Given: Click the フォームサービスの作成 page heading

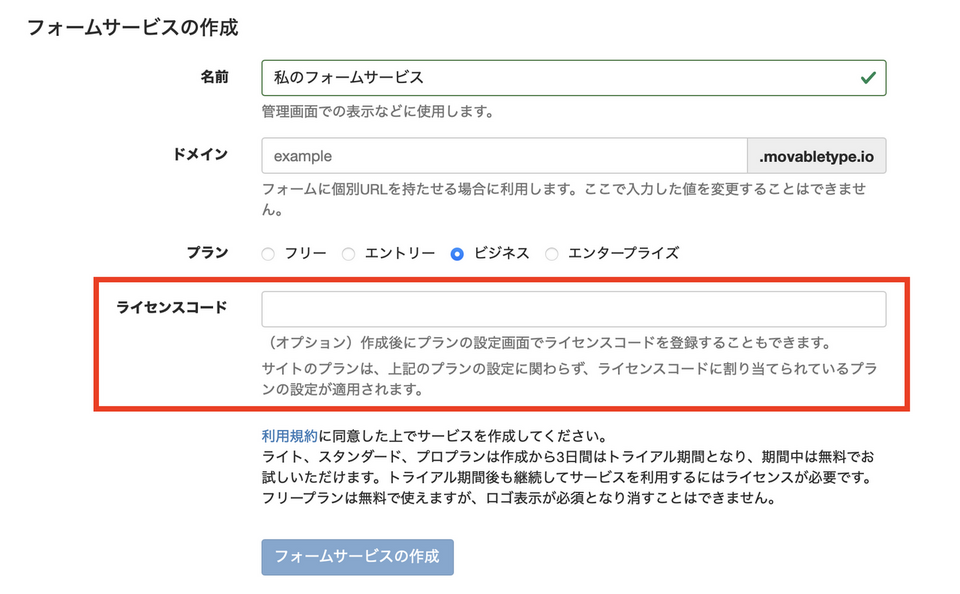Looking at the screenshot, I should click(x=133, y=28).
